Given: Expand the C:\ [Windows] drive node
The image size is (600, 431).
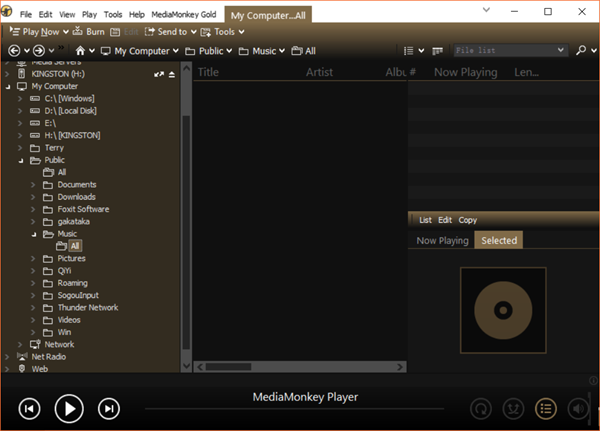Looking at the screenshot, I should [20, 99].
